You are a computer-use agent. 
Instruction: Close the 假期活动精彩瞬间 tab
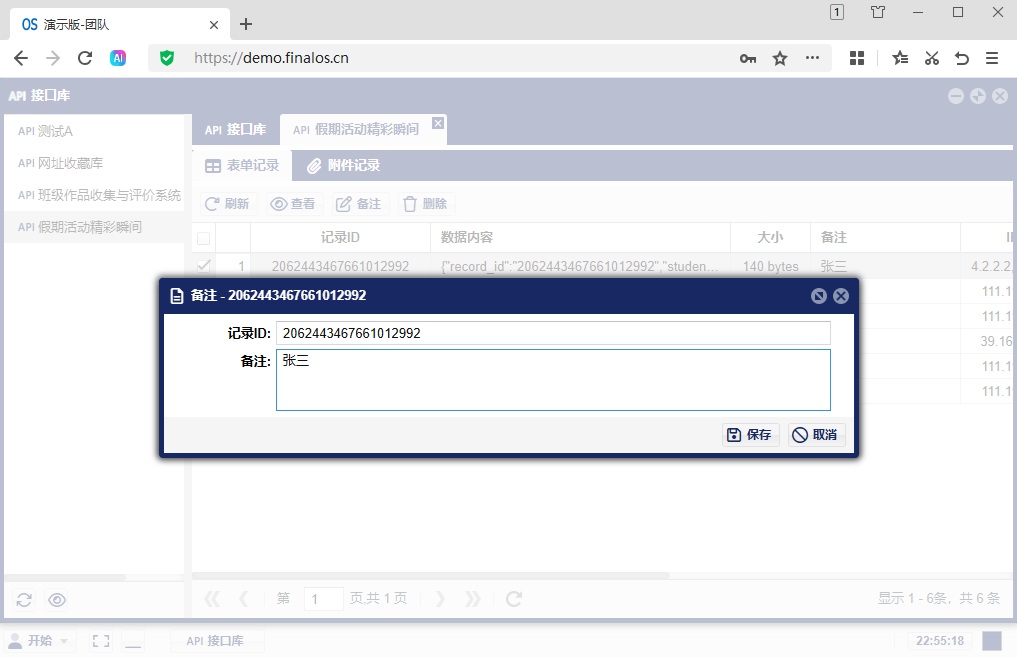(438, 123)
